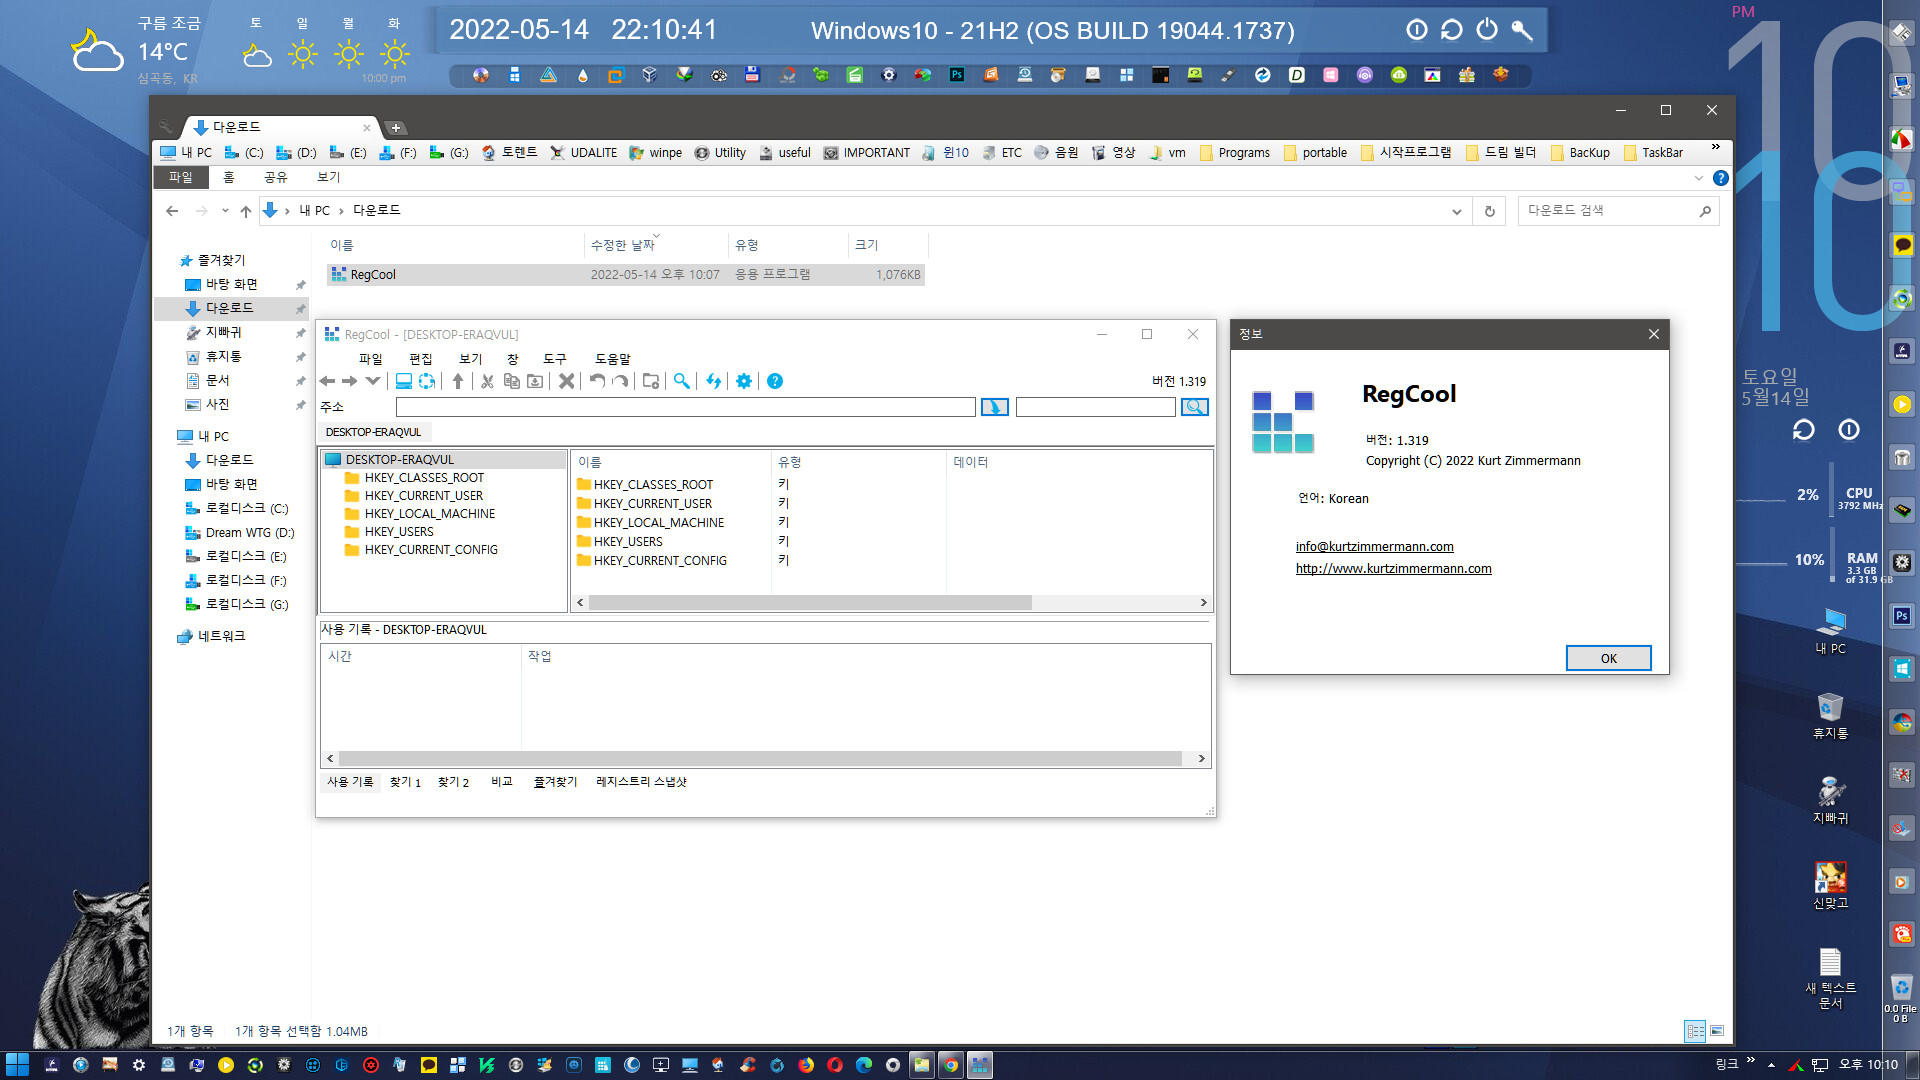Select HKEY_CLASSES_ROOT in the RegCool tree
The height and width of the screenshot is (1080, 1920).
(x=424, y=478)
